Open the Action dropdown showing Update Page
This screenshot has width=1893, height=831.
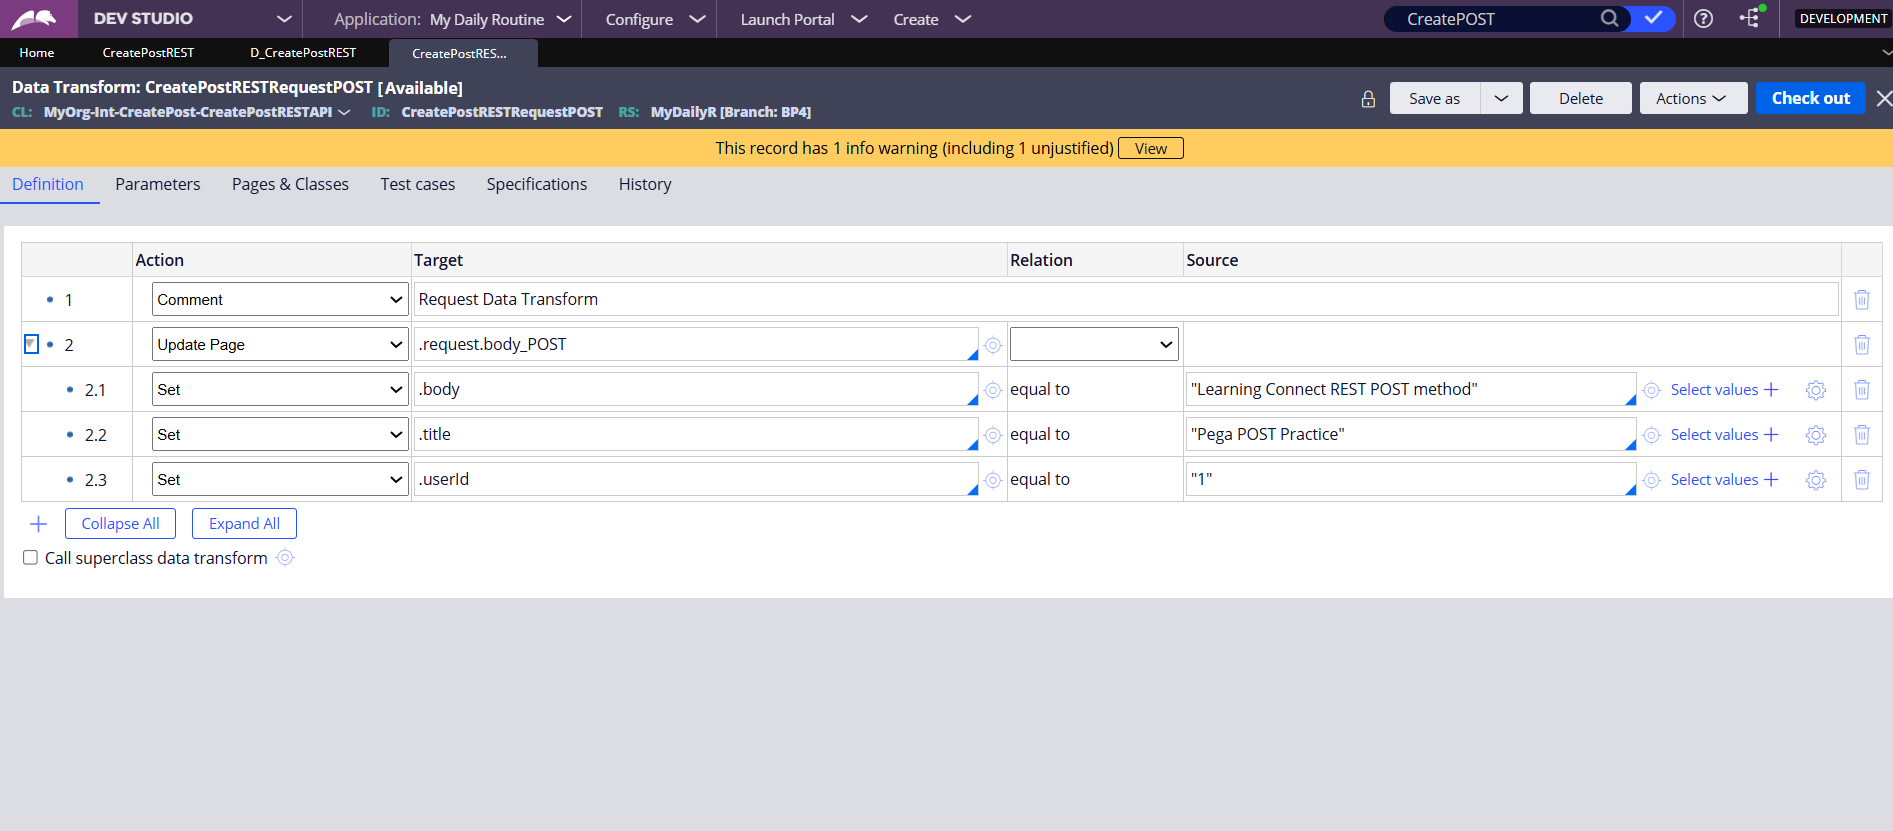[280, 345]
